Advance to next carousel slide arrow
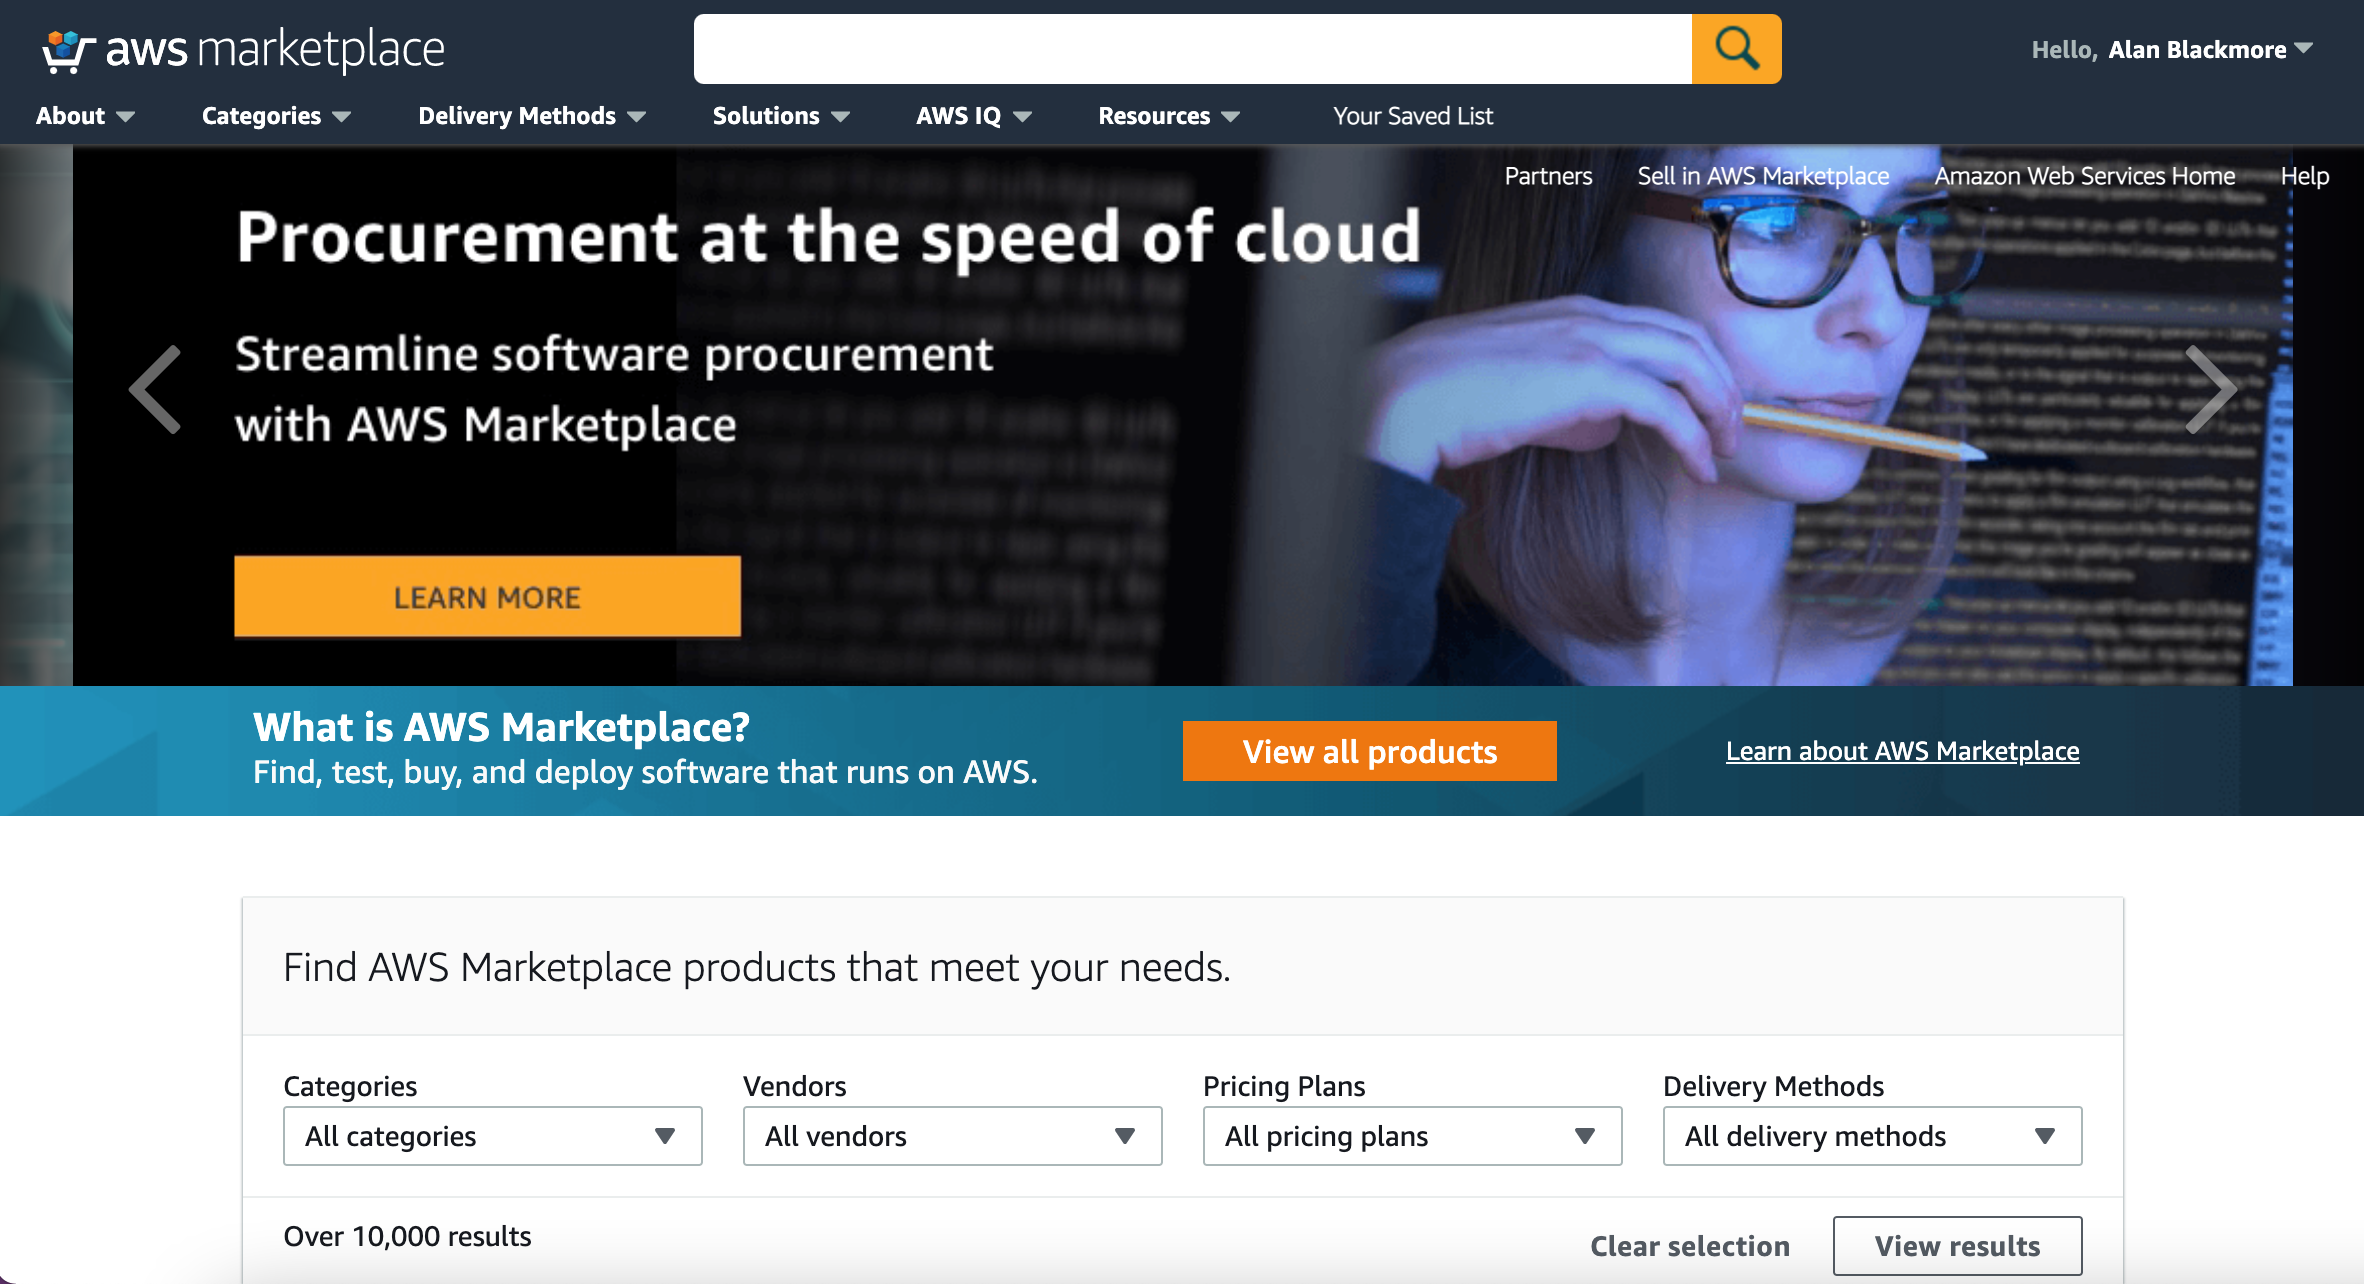Viewport: 2364px width, 1284px height. click(x=2210, y=390)
